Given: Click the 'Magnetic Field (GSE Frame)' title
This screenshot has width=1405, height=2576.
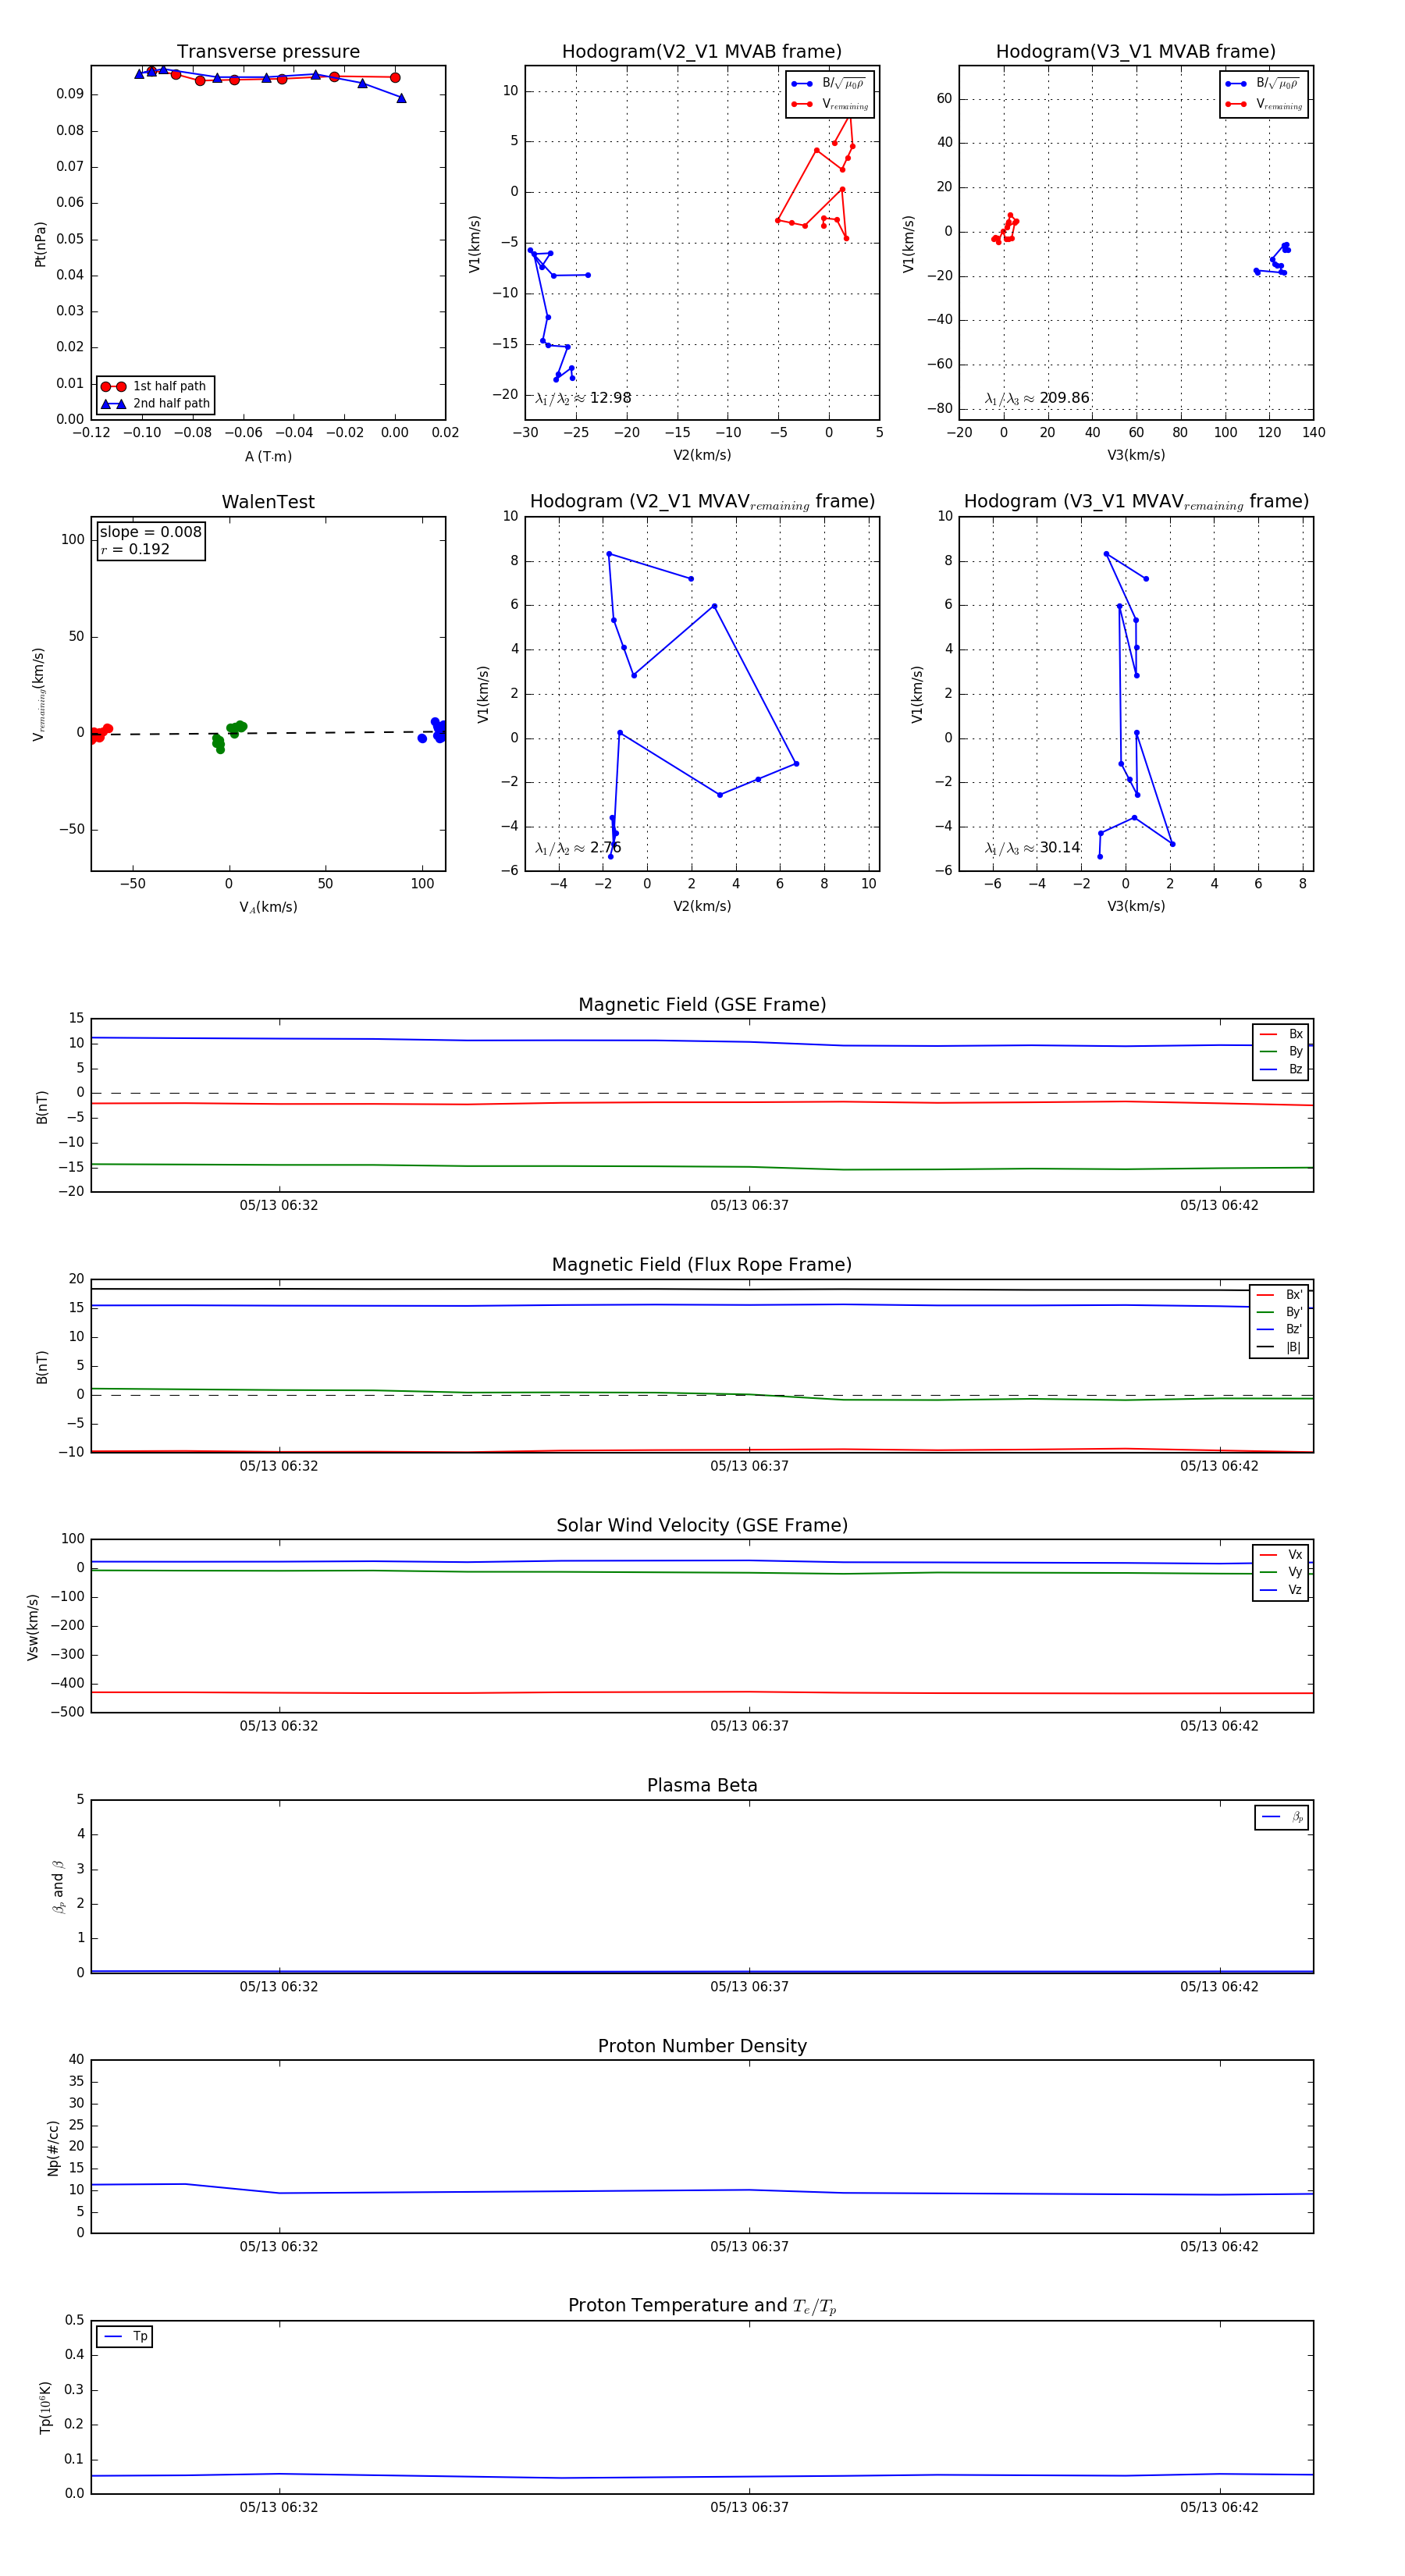Looking at the screenshot, I should (702, 1005).
